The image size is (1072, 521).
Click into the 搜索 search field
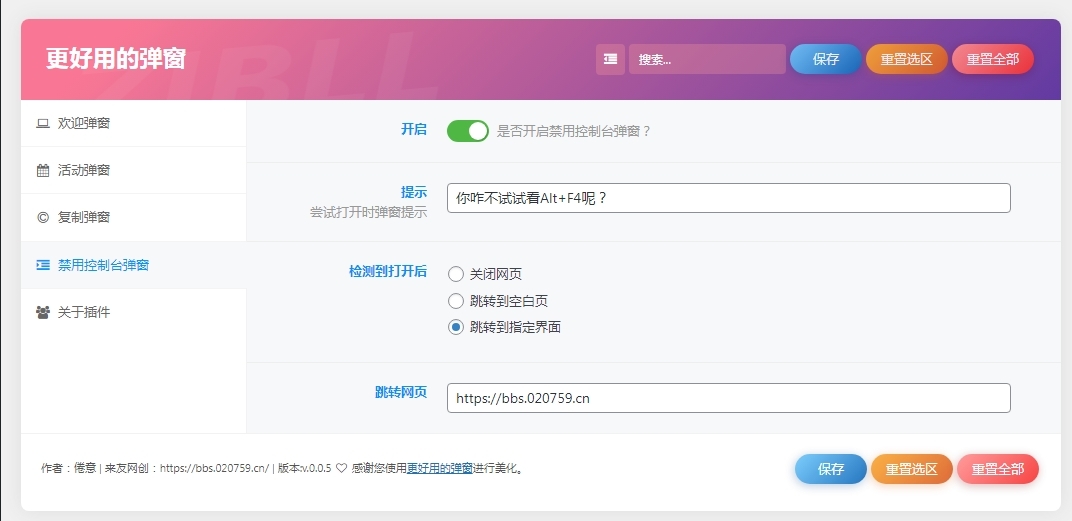(x=707, y=59)
